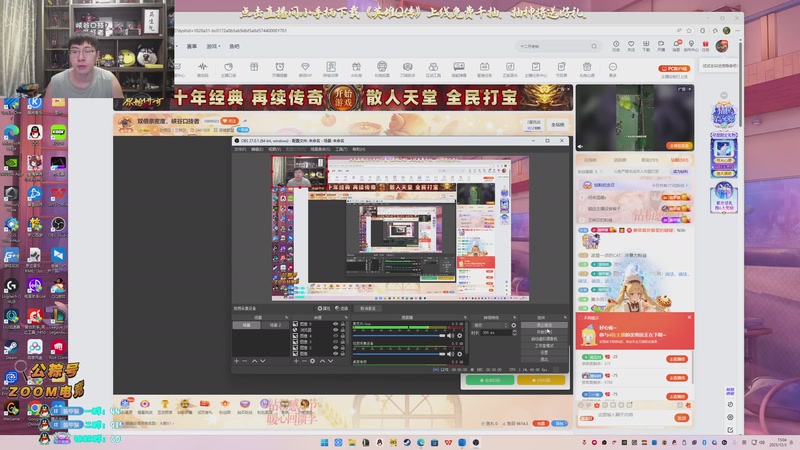The width and height of the screenshot is (800, 450).
Task: Click the transition duration stepper arrows
Action: [514, 333]
